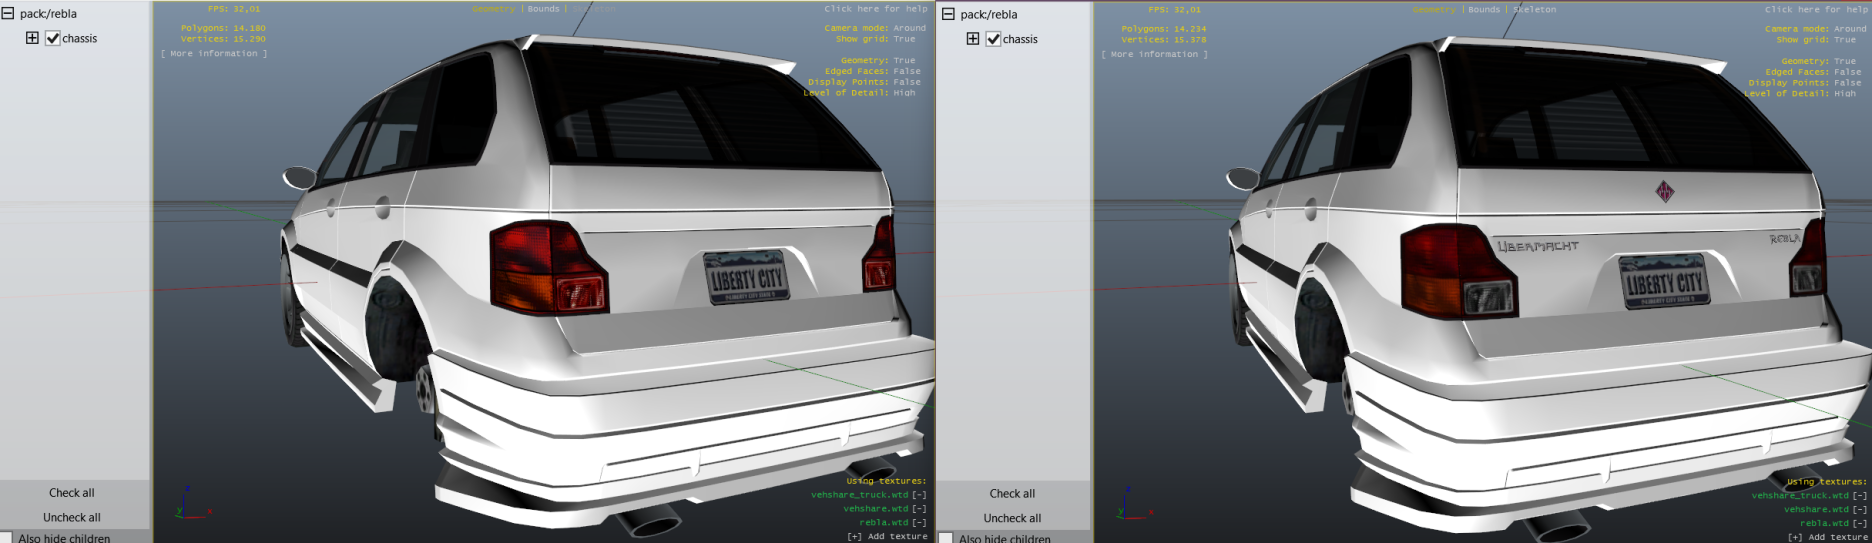Screen dimensions: 1872x543
Task: Remove rebla.wtd texture in right viewer
Action: coord(1859,523)
